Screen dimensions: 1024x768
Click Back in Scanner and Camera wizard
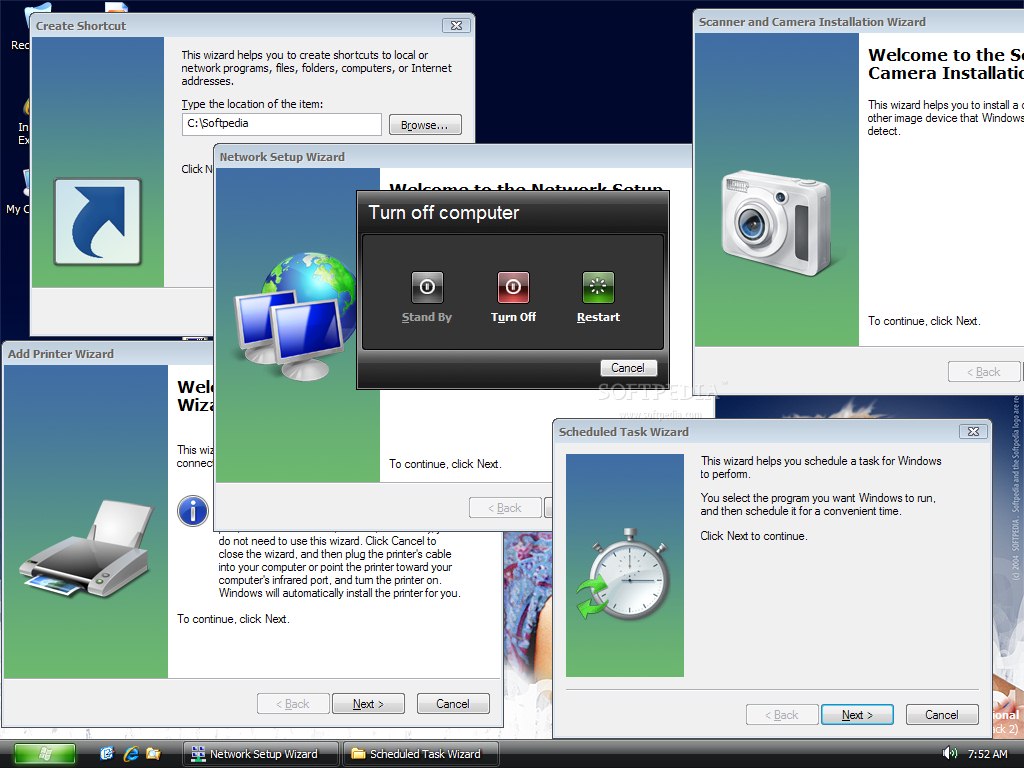click(x=984, y=372)
